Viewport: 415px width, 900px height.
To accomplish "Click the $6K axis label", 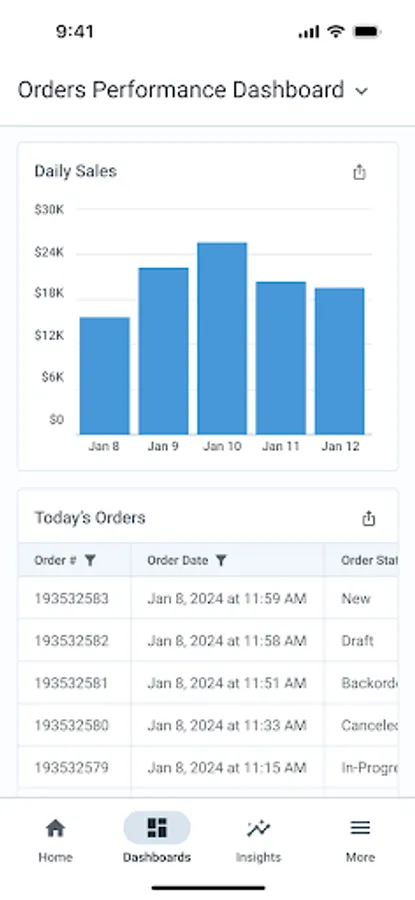I will tap(52, 377).
